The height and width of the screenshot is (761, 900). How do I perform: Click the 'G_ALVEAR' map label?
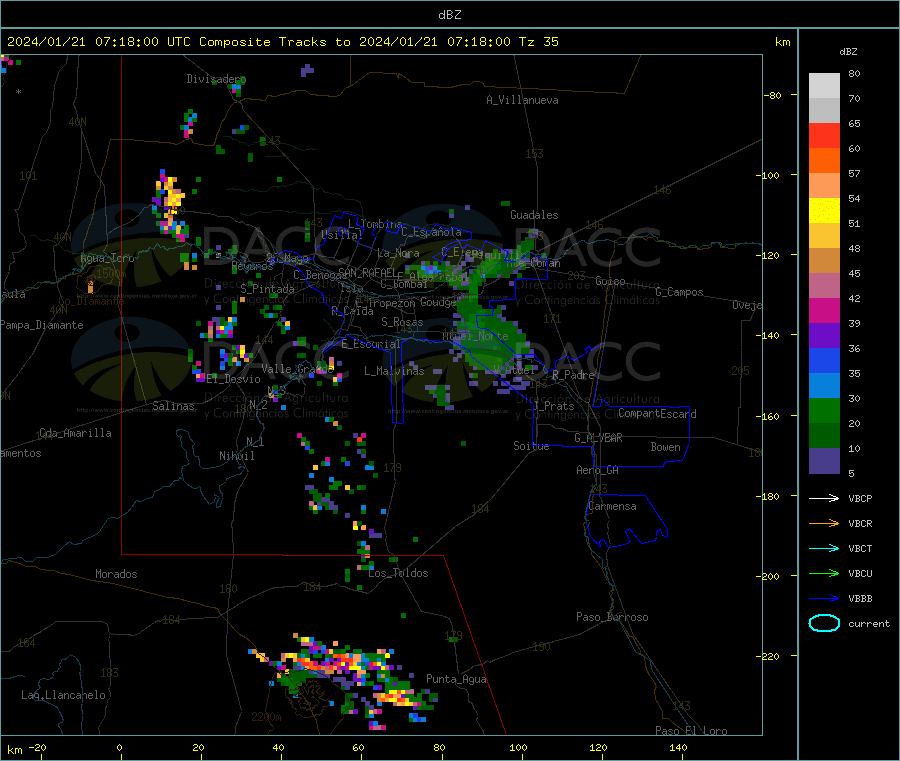click(x=598, y=438)
